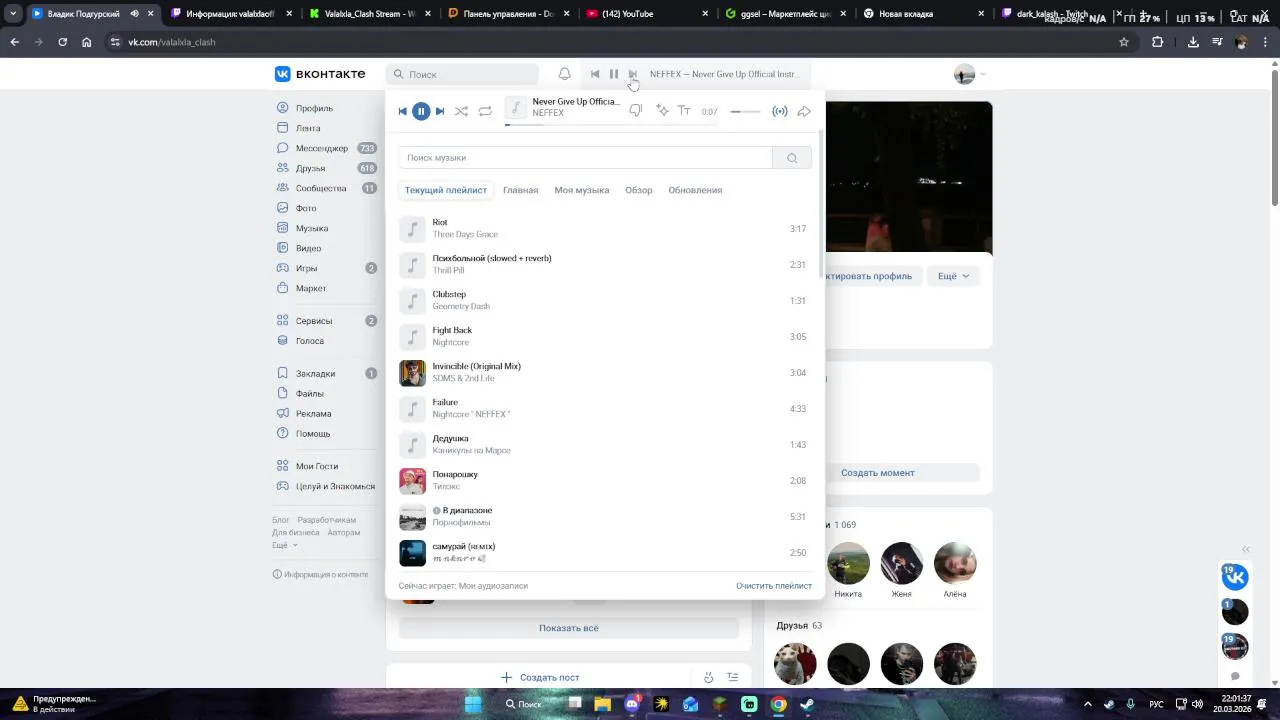Viewport: 1280px width, 720px height.
Task: Click the Invincible (Original Mix) cover thumbnail
Action: 413,373
